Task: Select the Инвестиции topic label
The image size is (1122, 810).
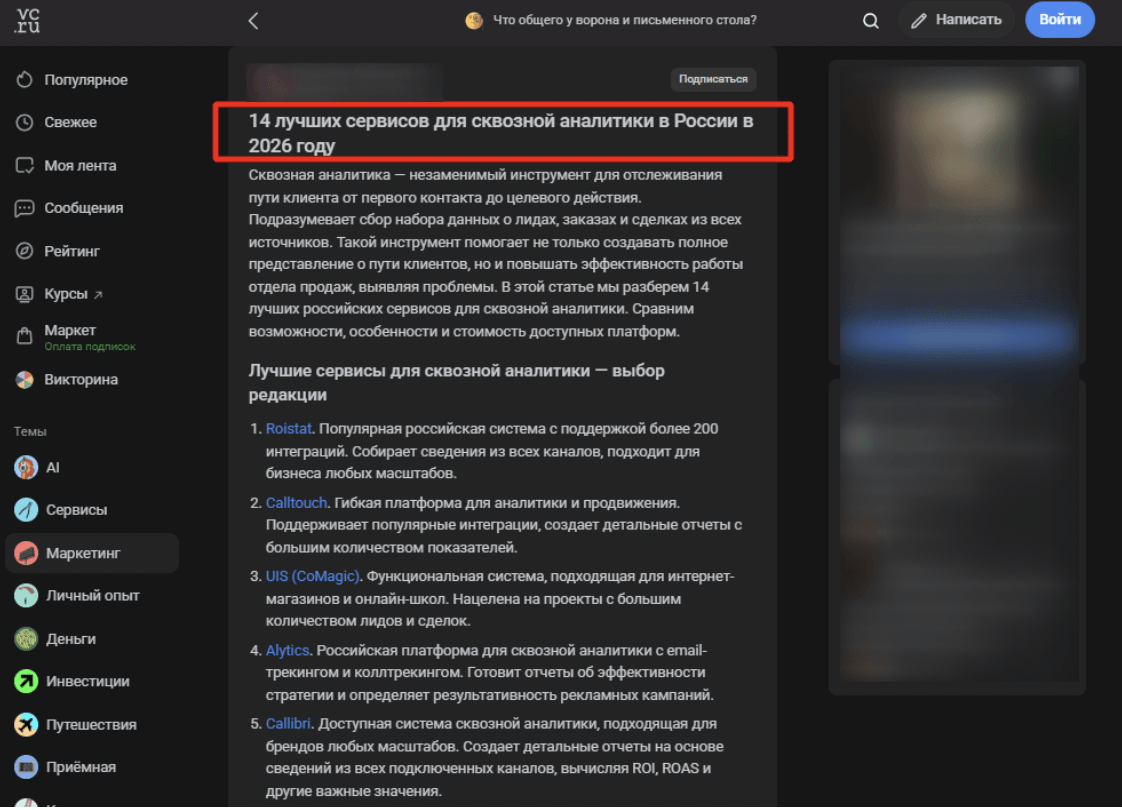Action: click(x=88, y=681)
